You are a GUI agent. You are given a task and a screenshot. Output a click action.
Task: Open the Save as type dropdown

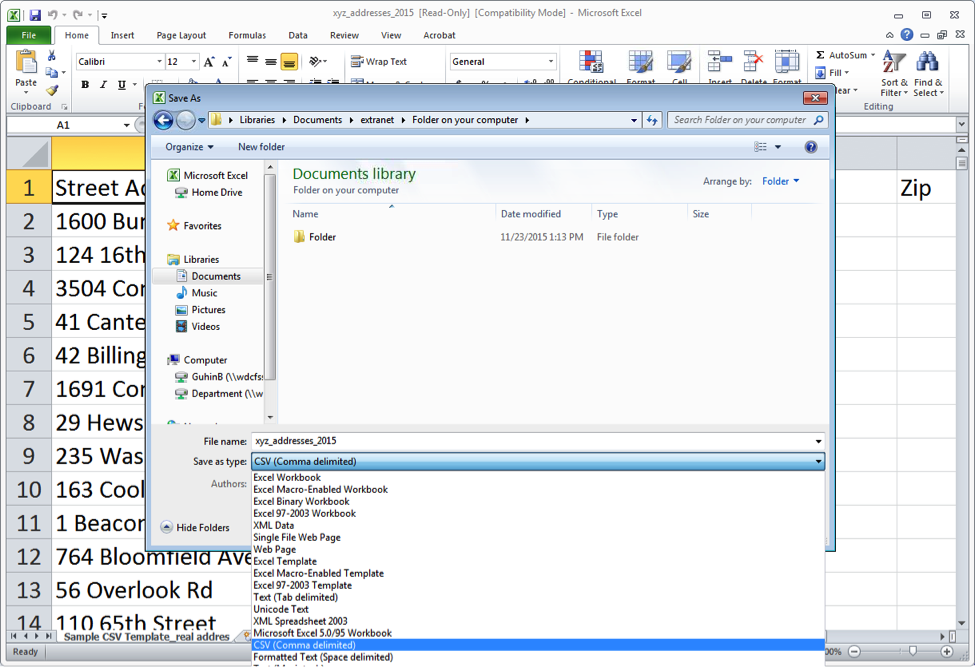coord(819,461)
